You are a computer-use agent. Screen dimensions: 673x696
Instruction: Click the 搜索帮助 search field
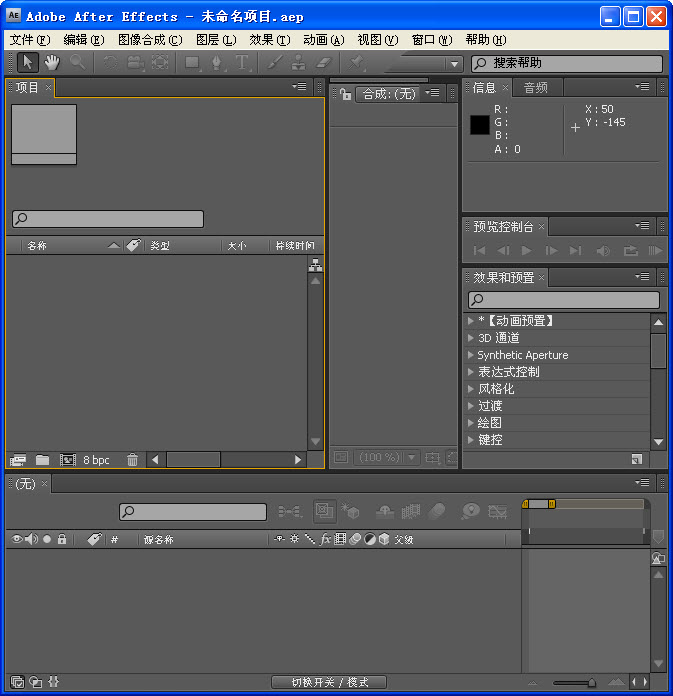point(567,63)
